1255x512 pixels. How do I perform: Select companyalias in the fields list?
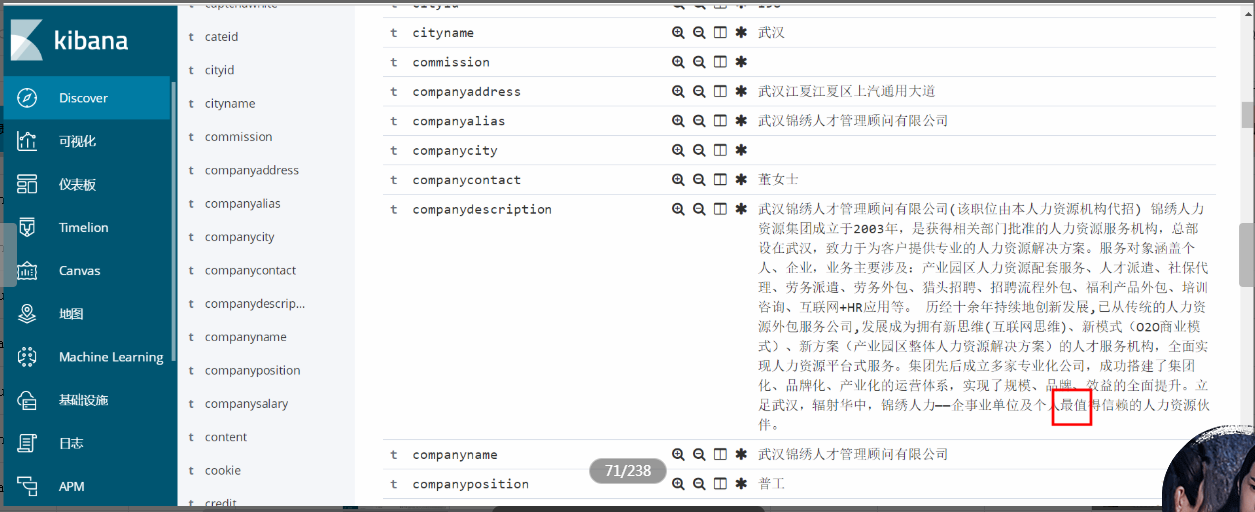point(243,203)
